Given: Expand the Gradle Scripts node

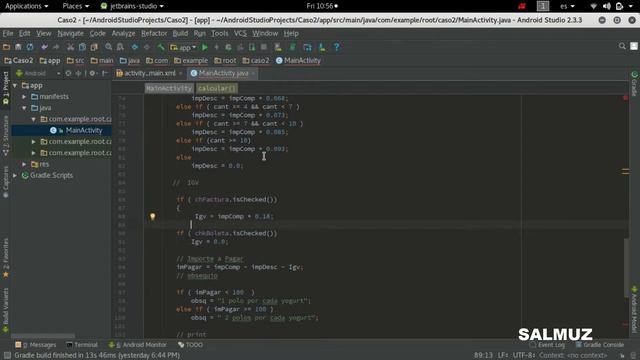Looking at the screenshot, I should point(15,176).
